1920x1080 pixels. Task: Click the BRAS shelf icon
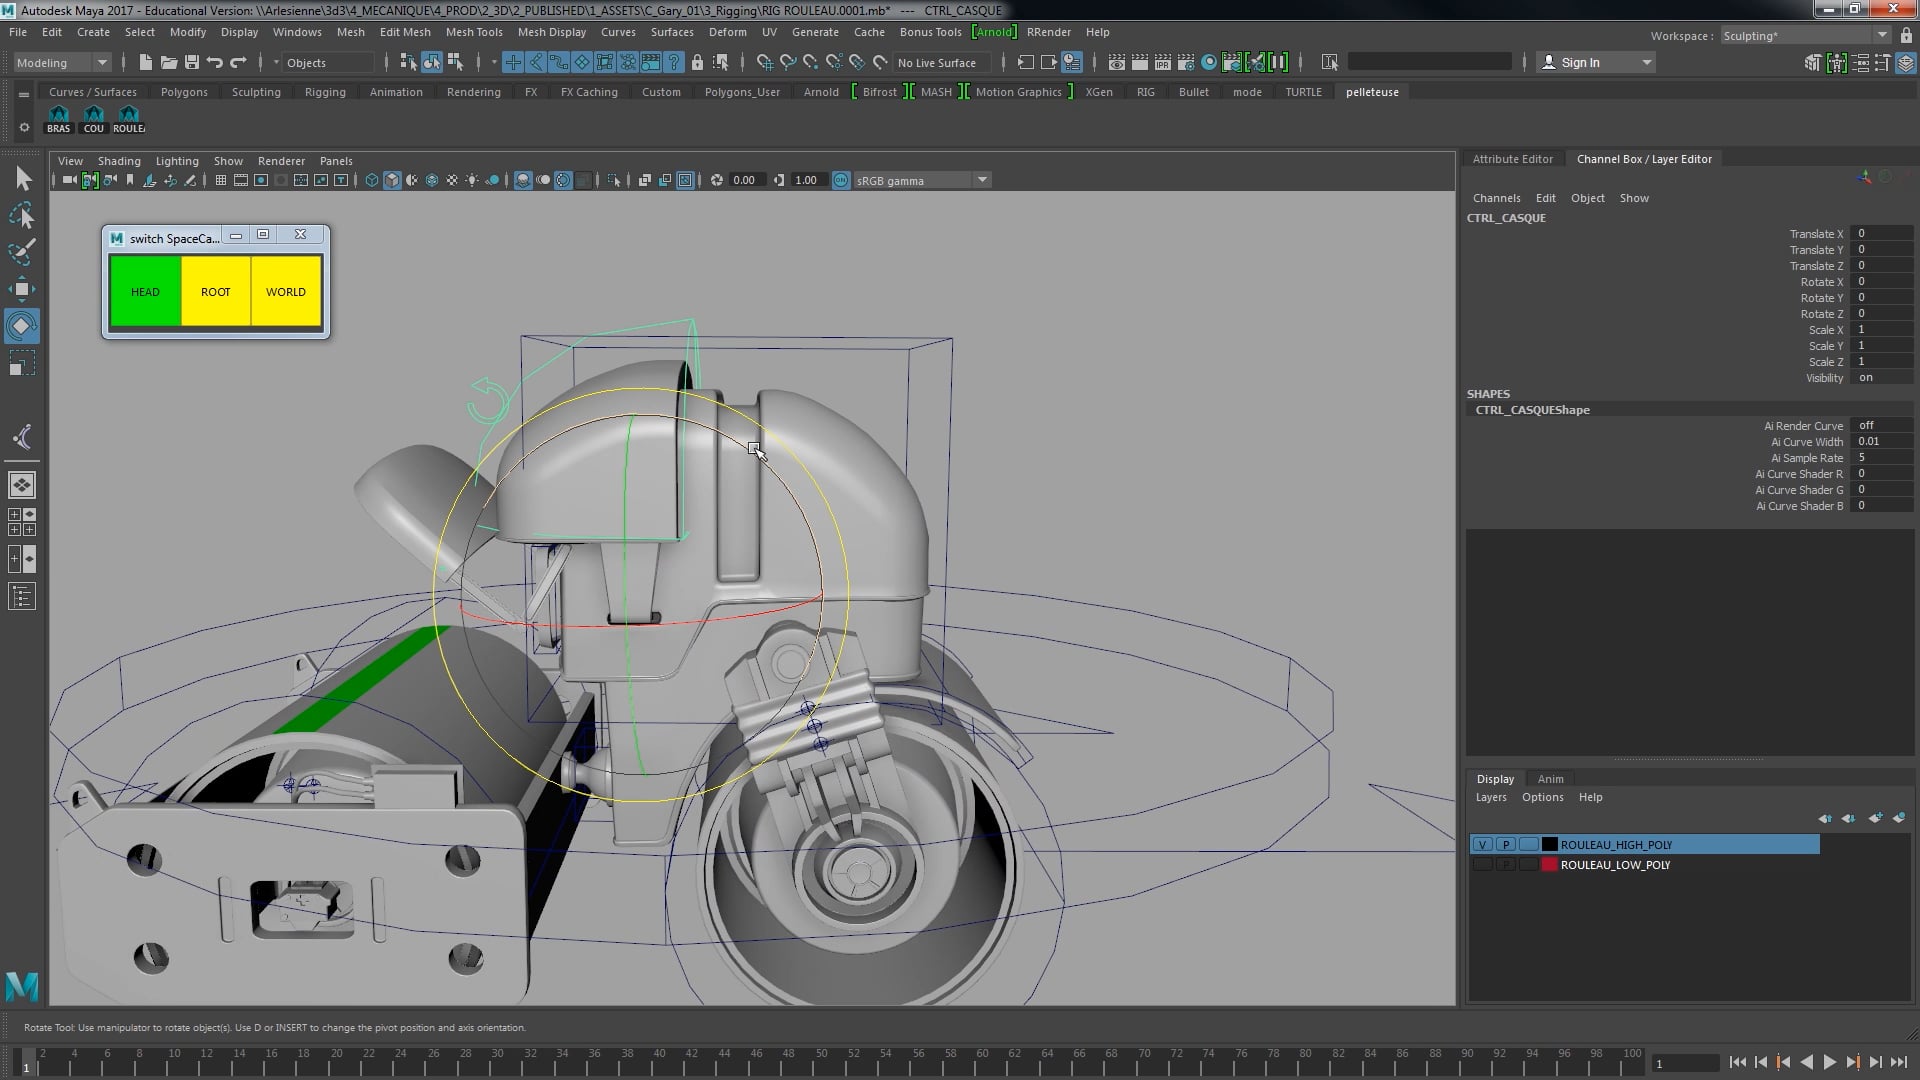pos(58,118)
